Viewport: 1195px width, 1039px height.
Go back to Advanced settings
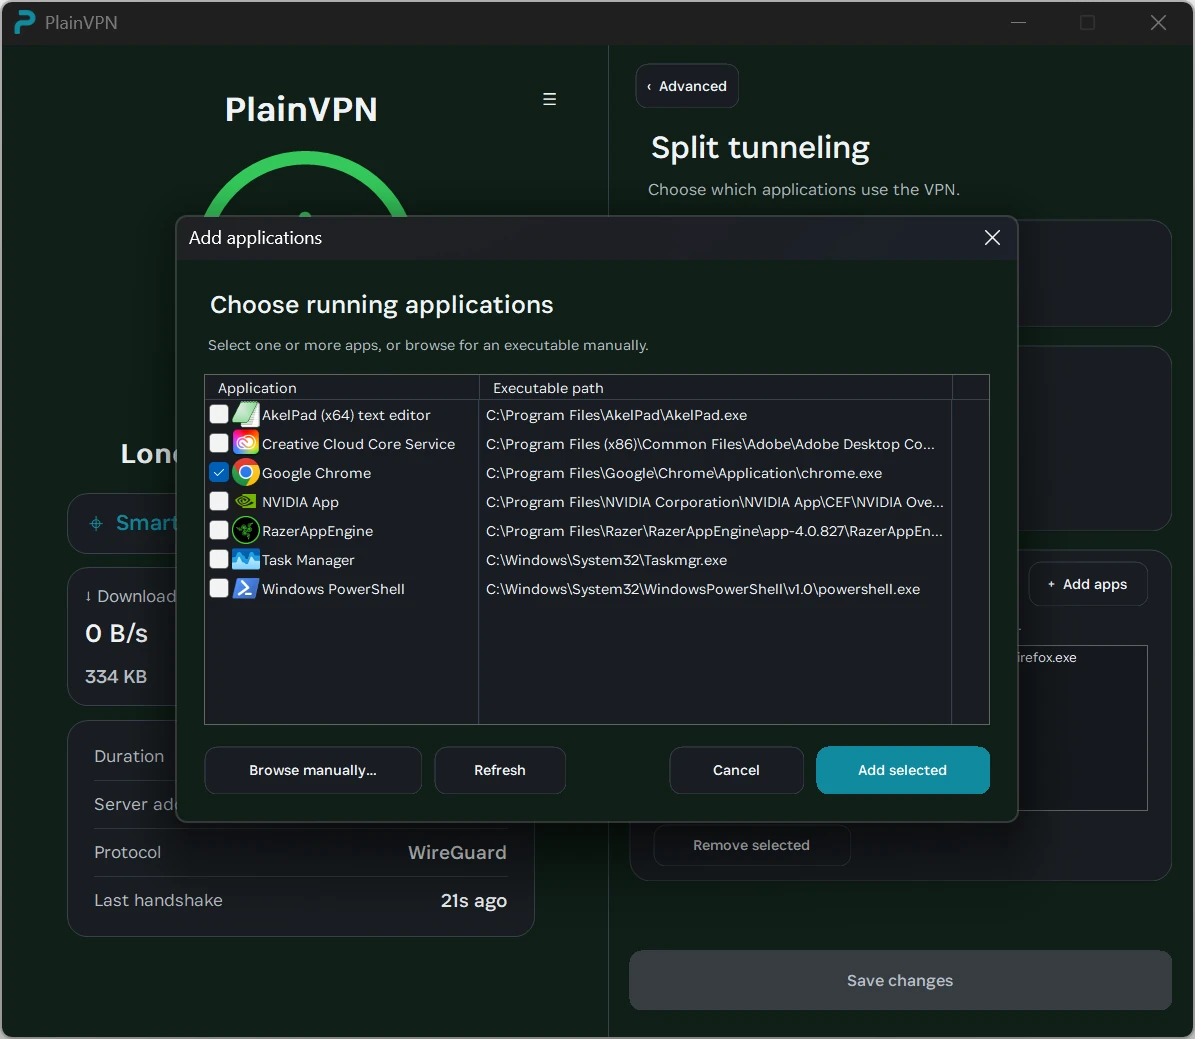tap(687, 86)
